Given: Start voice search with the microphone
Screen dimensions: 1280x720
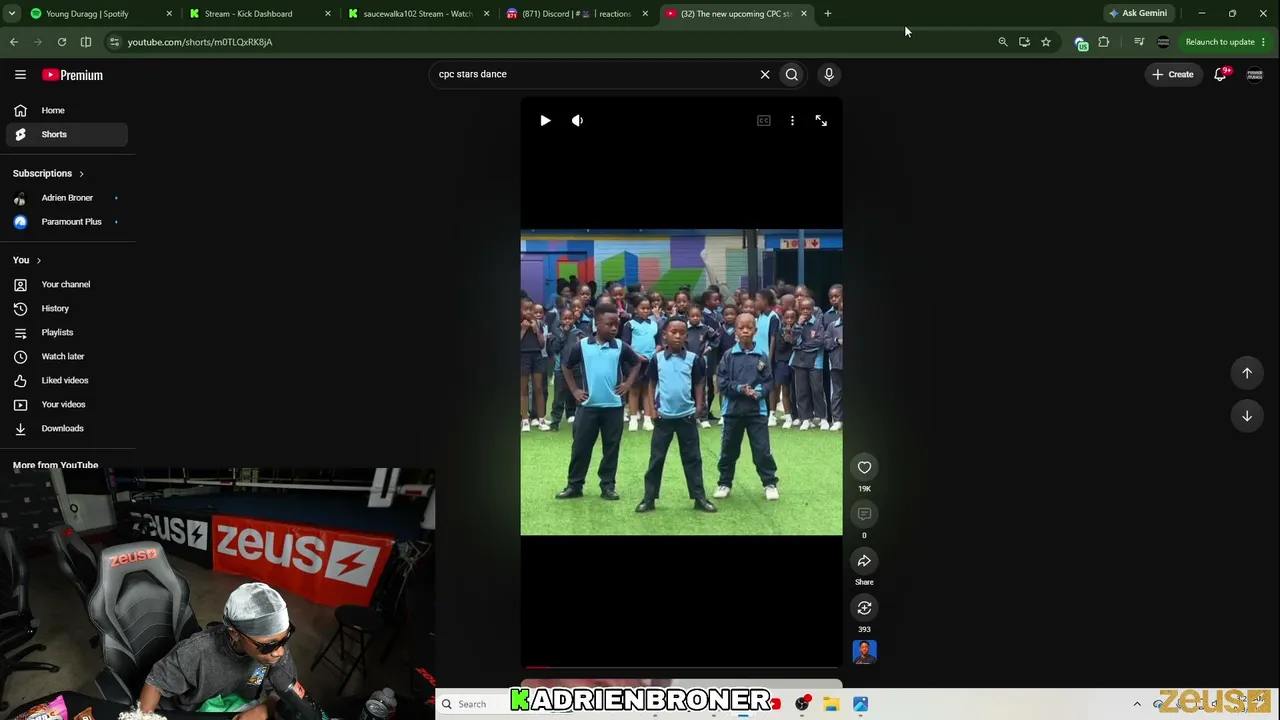Looking at the screenshot, I should pyautogui.click(x=829, y=74).
